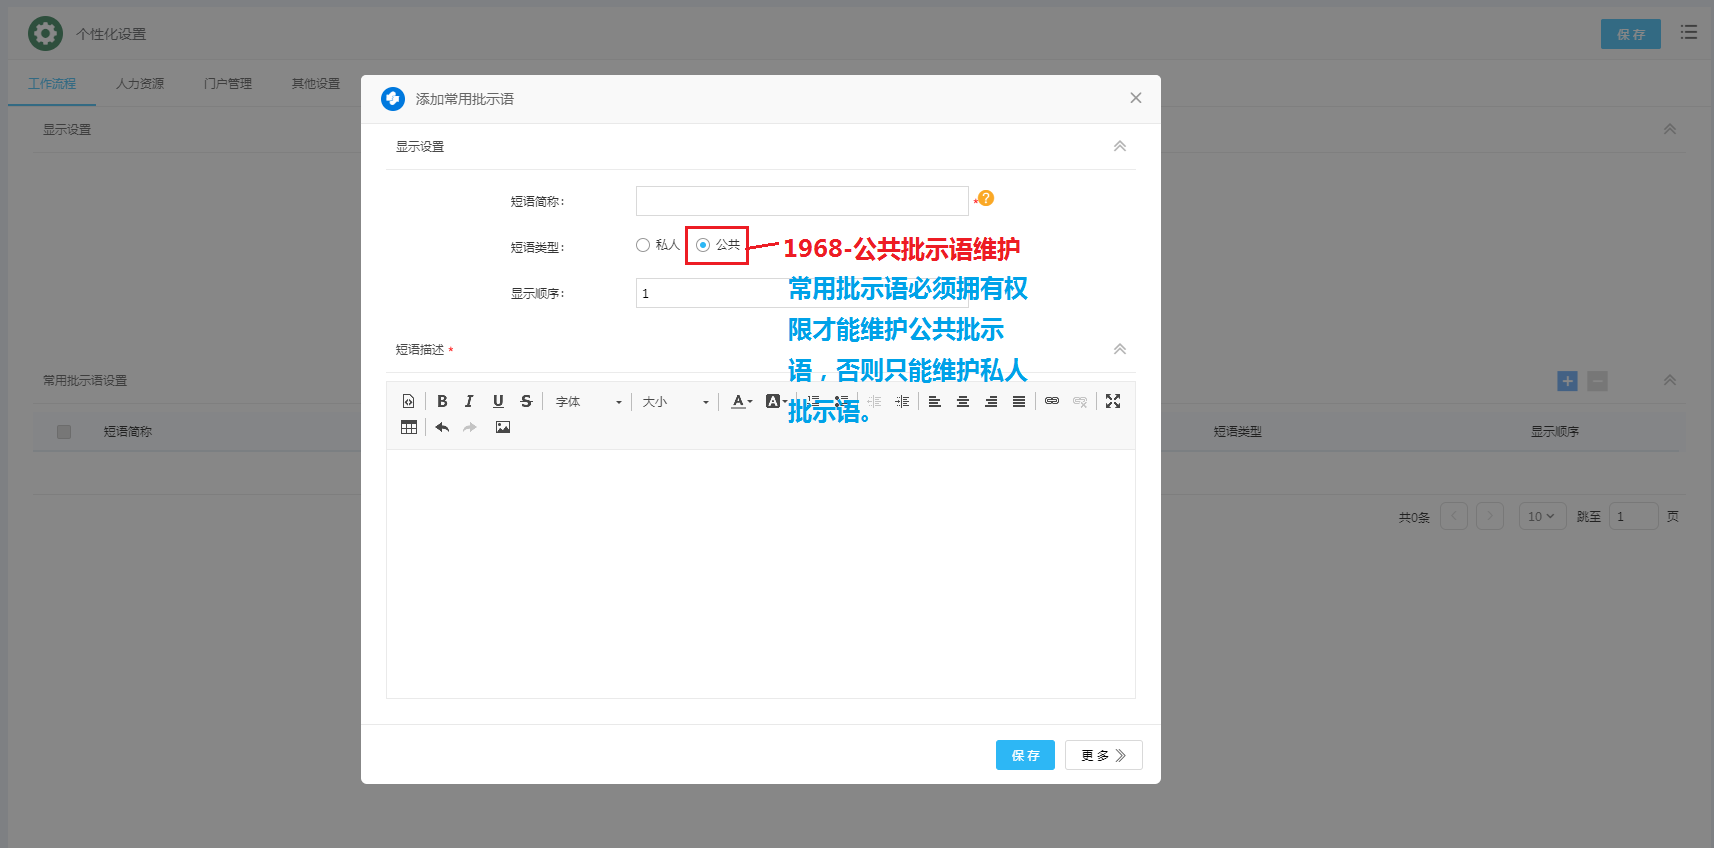Maximize the rich text editor
Screen dimensions: 1714x848
[x=1113, y=401]
